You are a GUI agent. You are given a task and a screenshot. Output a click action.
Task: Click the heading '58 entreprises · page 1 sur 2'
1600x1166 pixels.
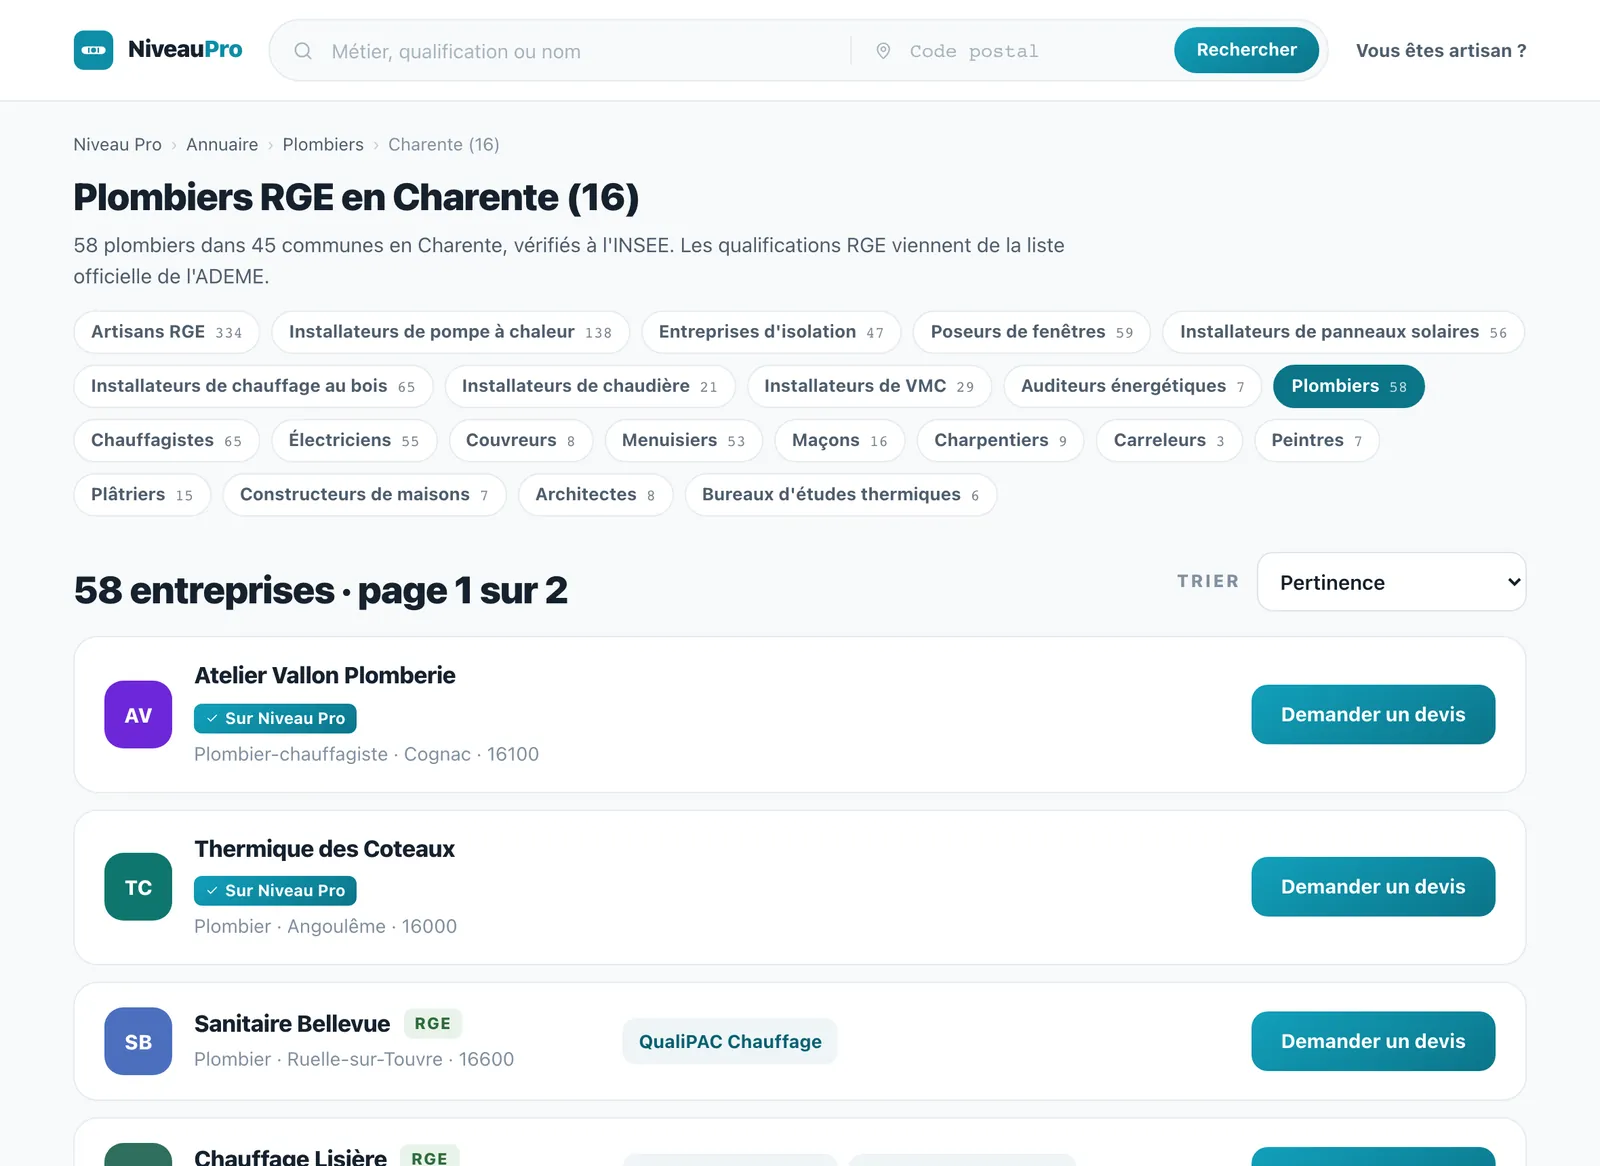click(x=321, y=590)
